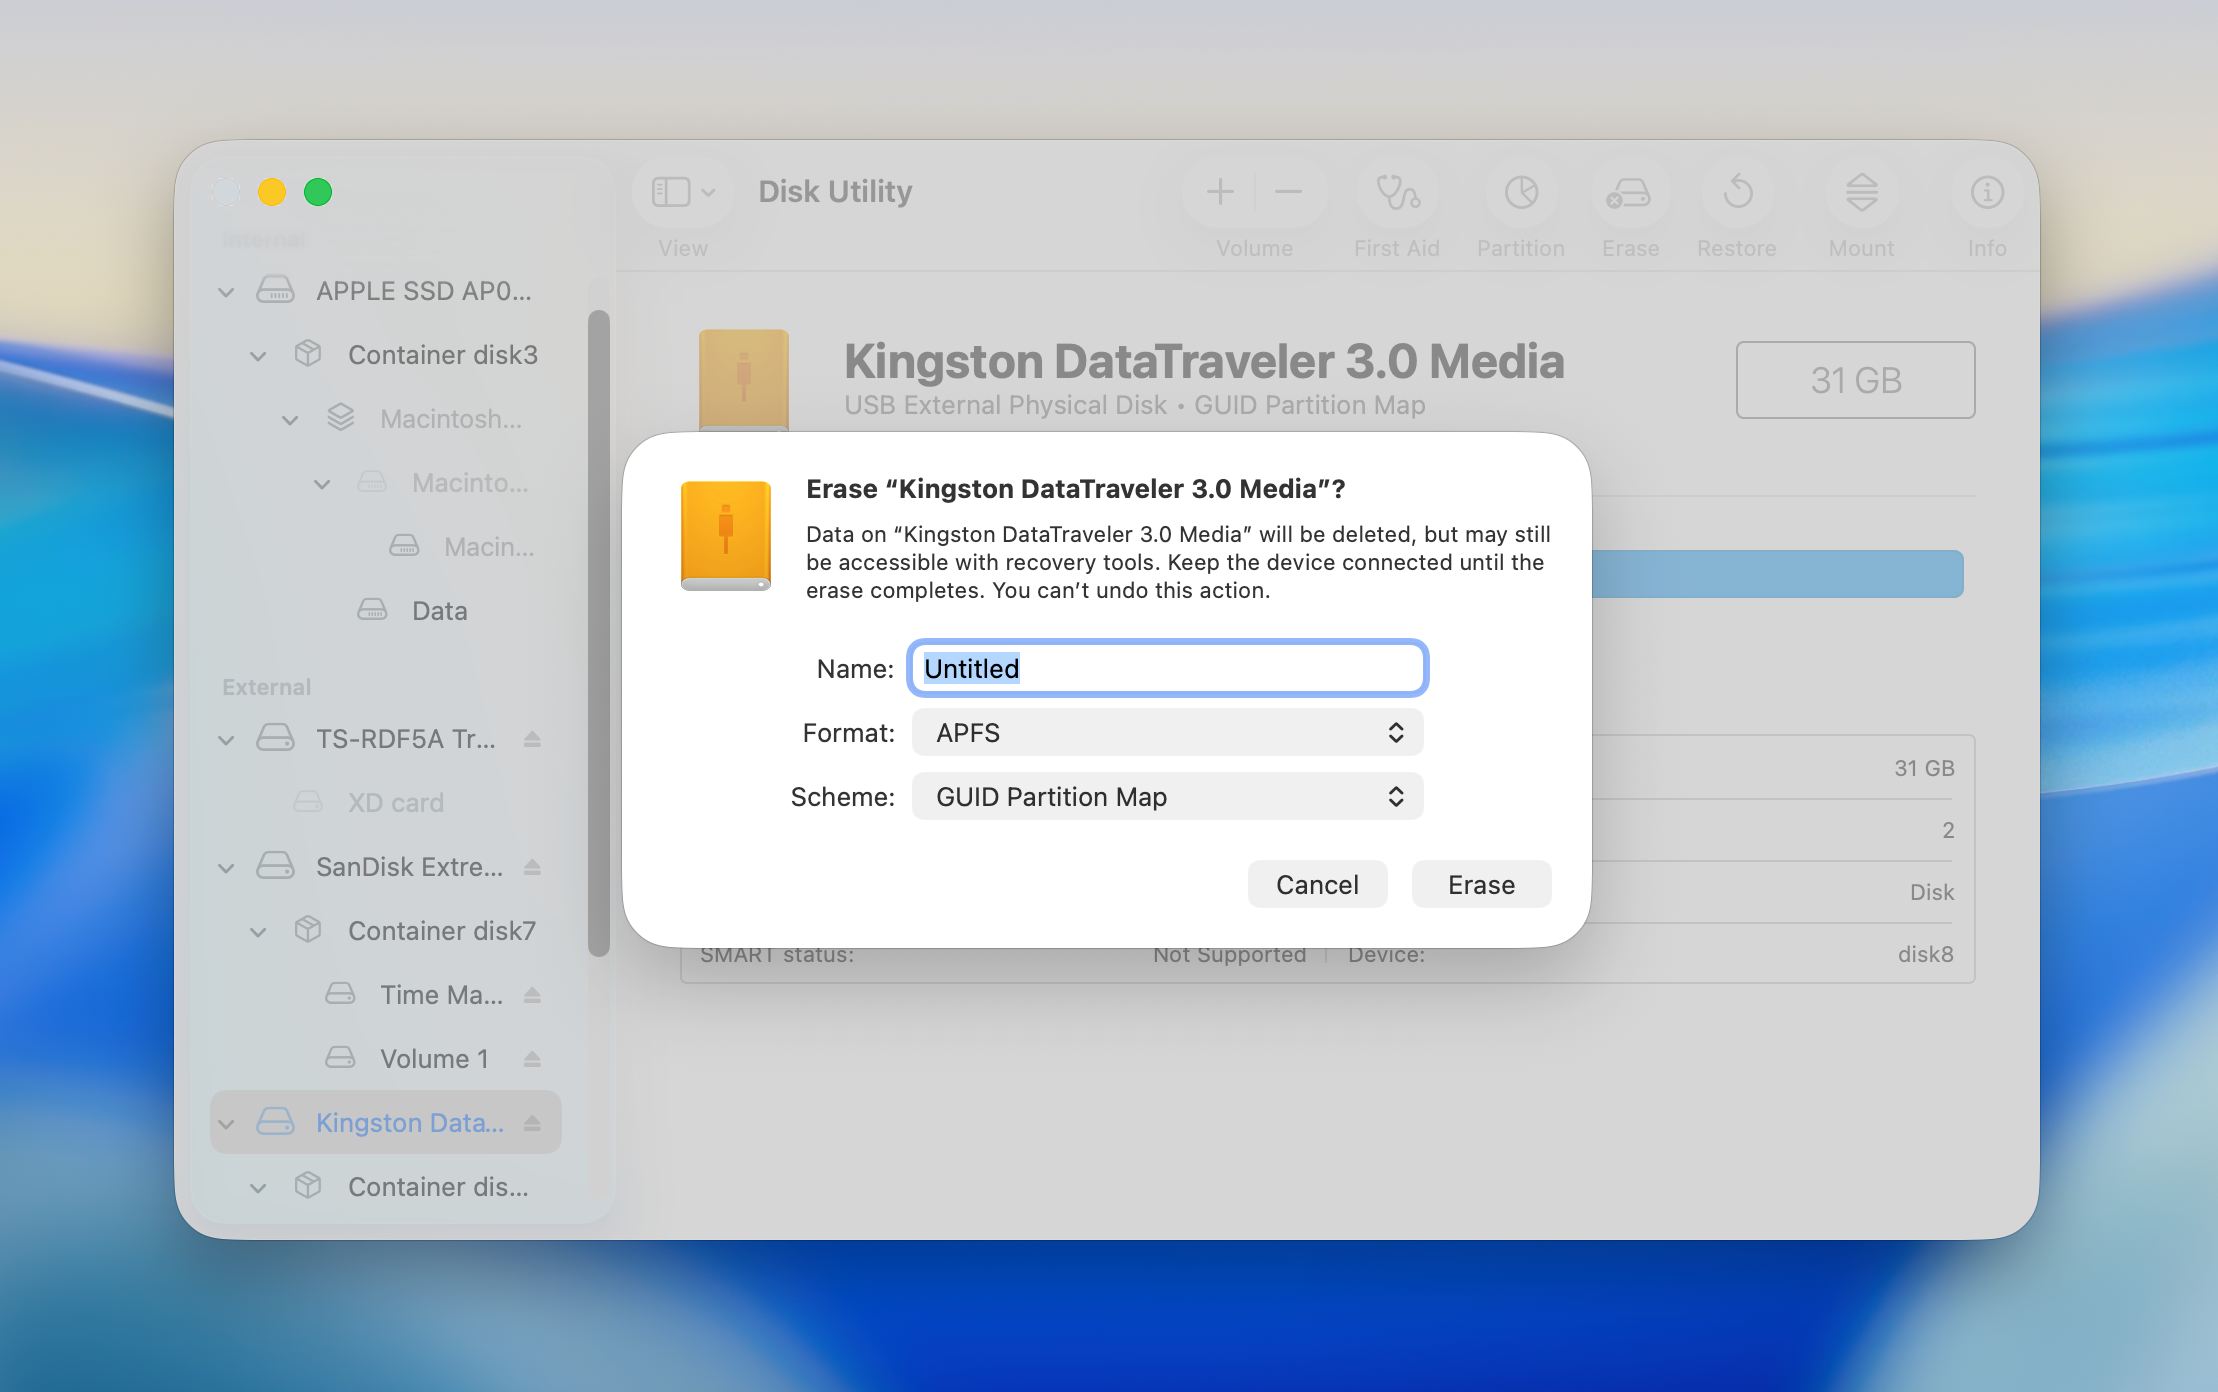
Task: Click the External section label
Action: point(267,687)
